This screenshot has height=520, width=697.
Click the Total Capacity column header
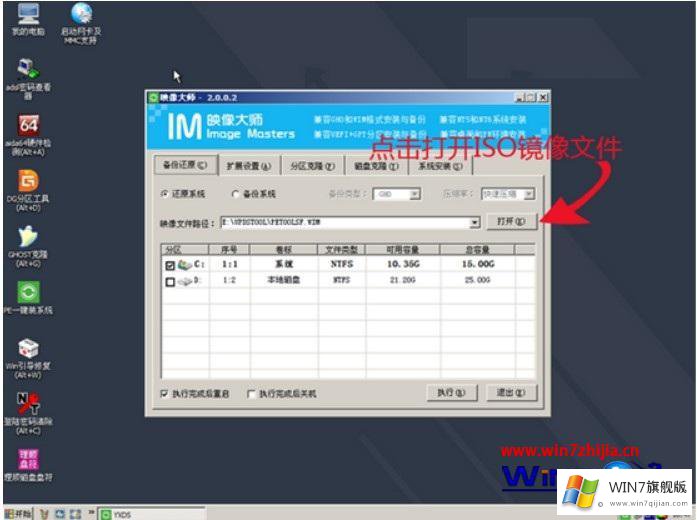477,249
